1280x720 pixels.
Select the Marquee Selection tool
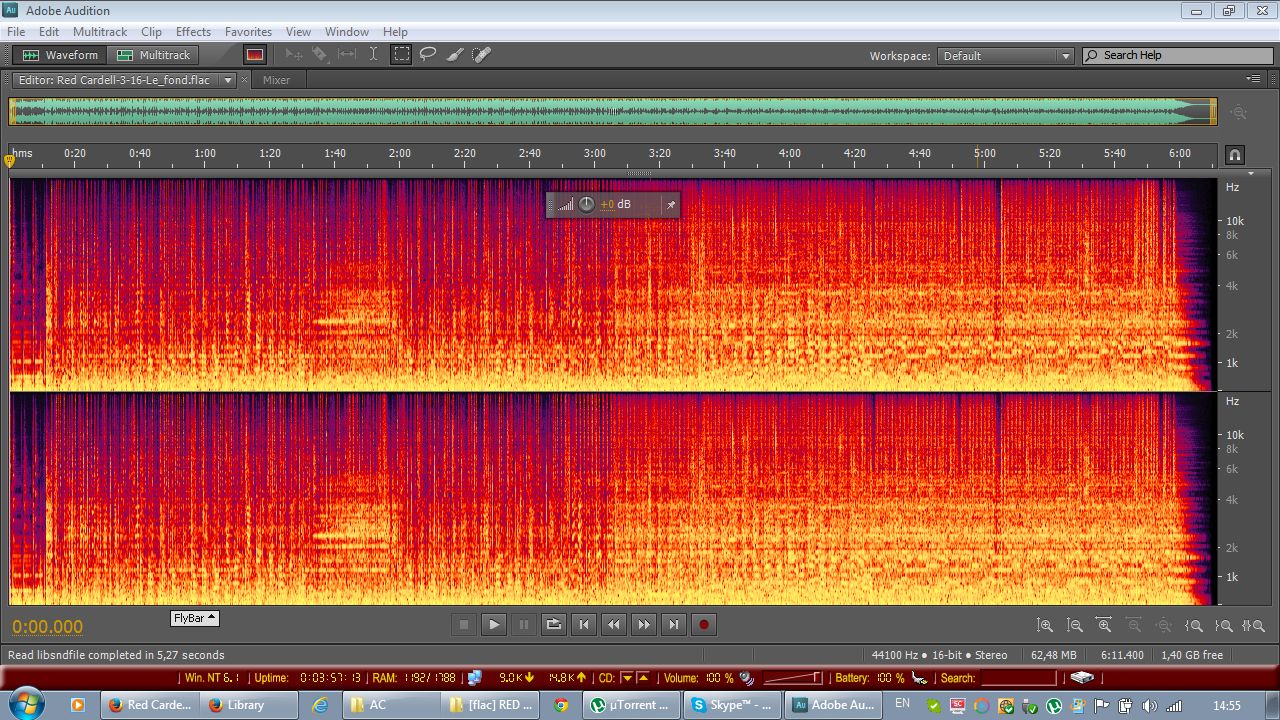pyautogui.click(x=401, y=55)
